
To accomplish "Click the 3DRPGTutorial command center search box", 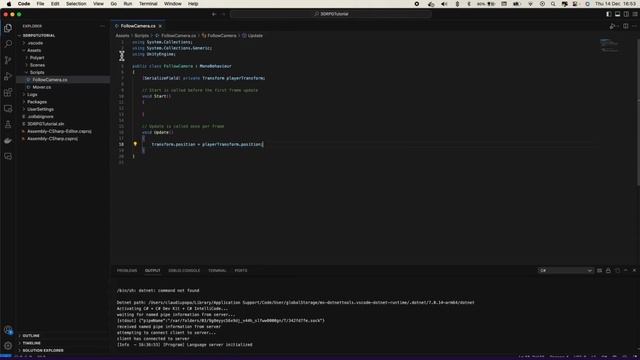I will pos(331,14).
